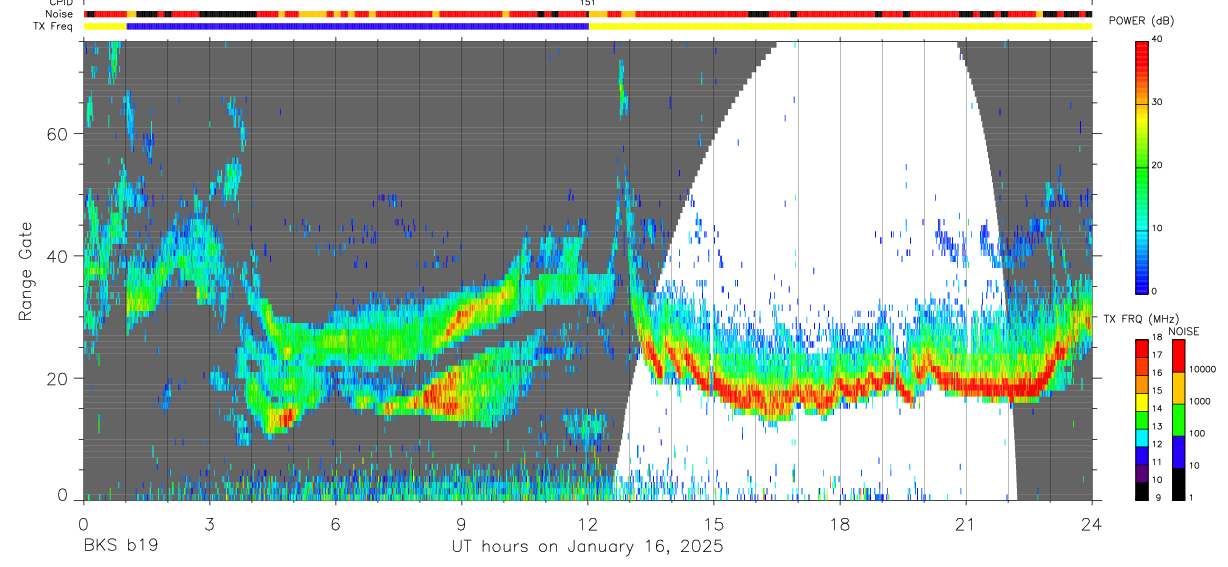
Task: Click the '40' label atop the POWER scale
Action: (1156, 40)
